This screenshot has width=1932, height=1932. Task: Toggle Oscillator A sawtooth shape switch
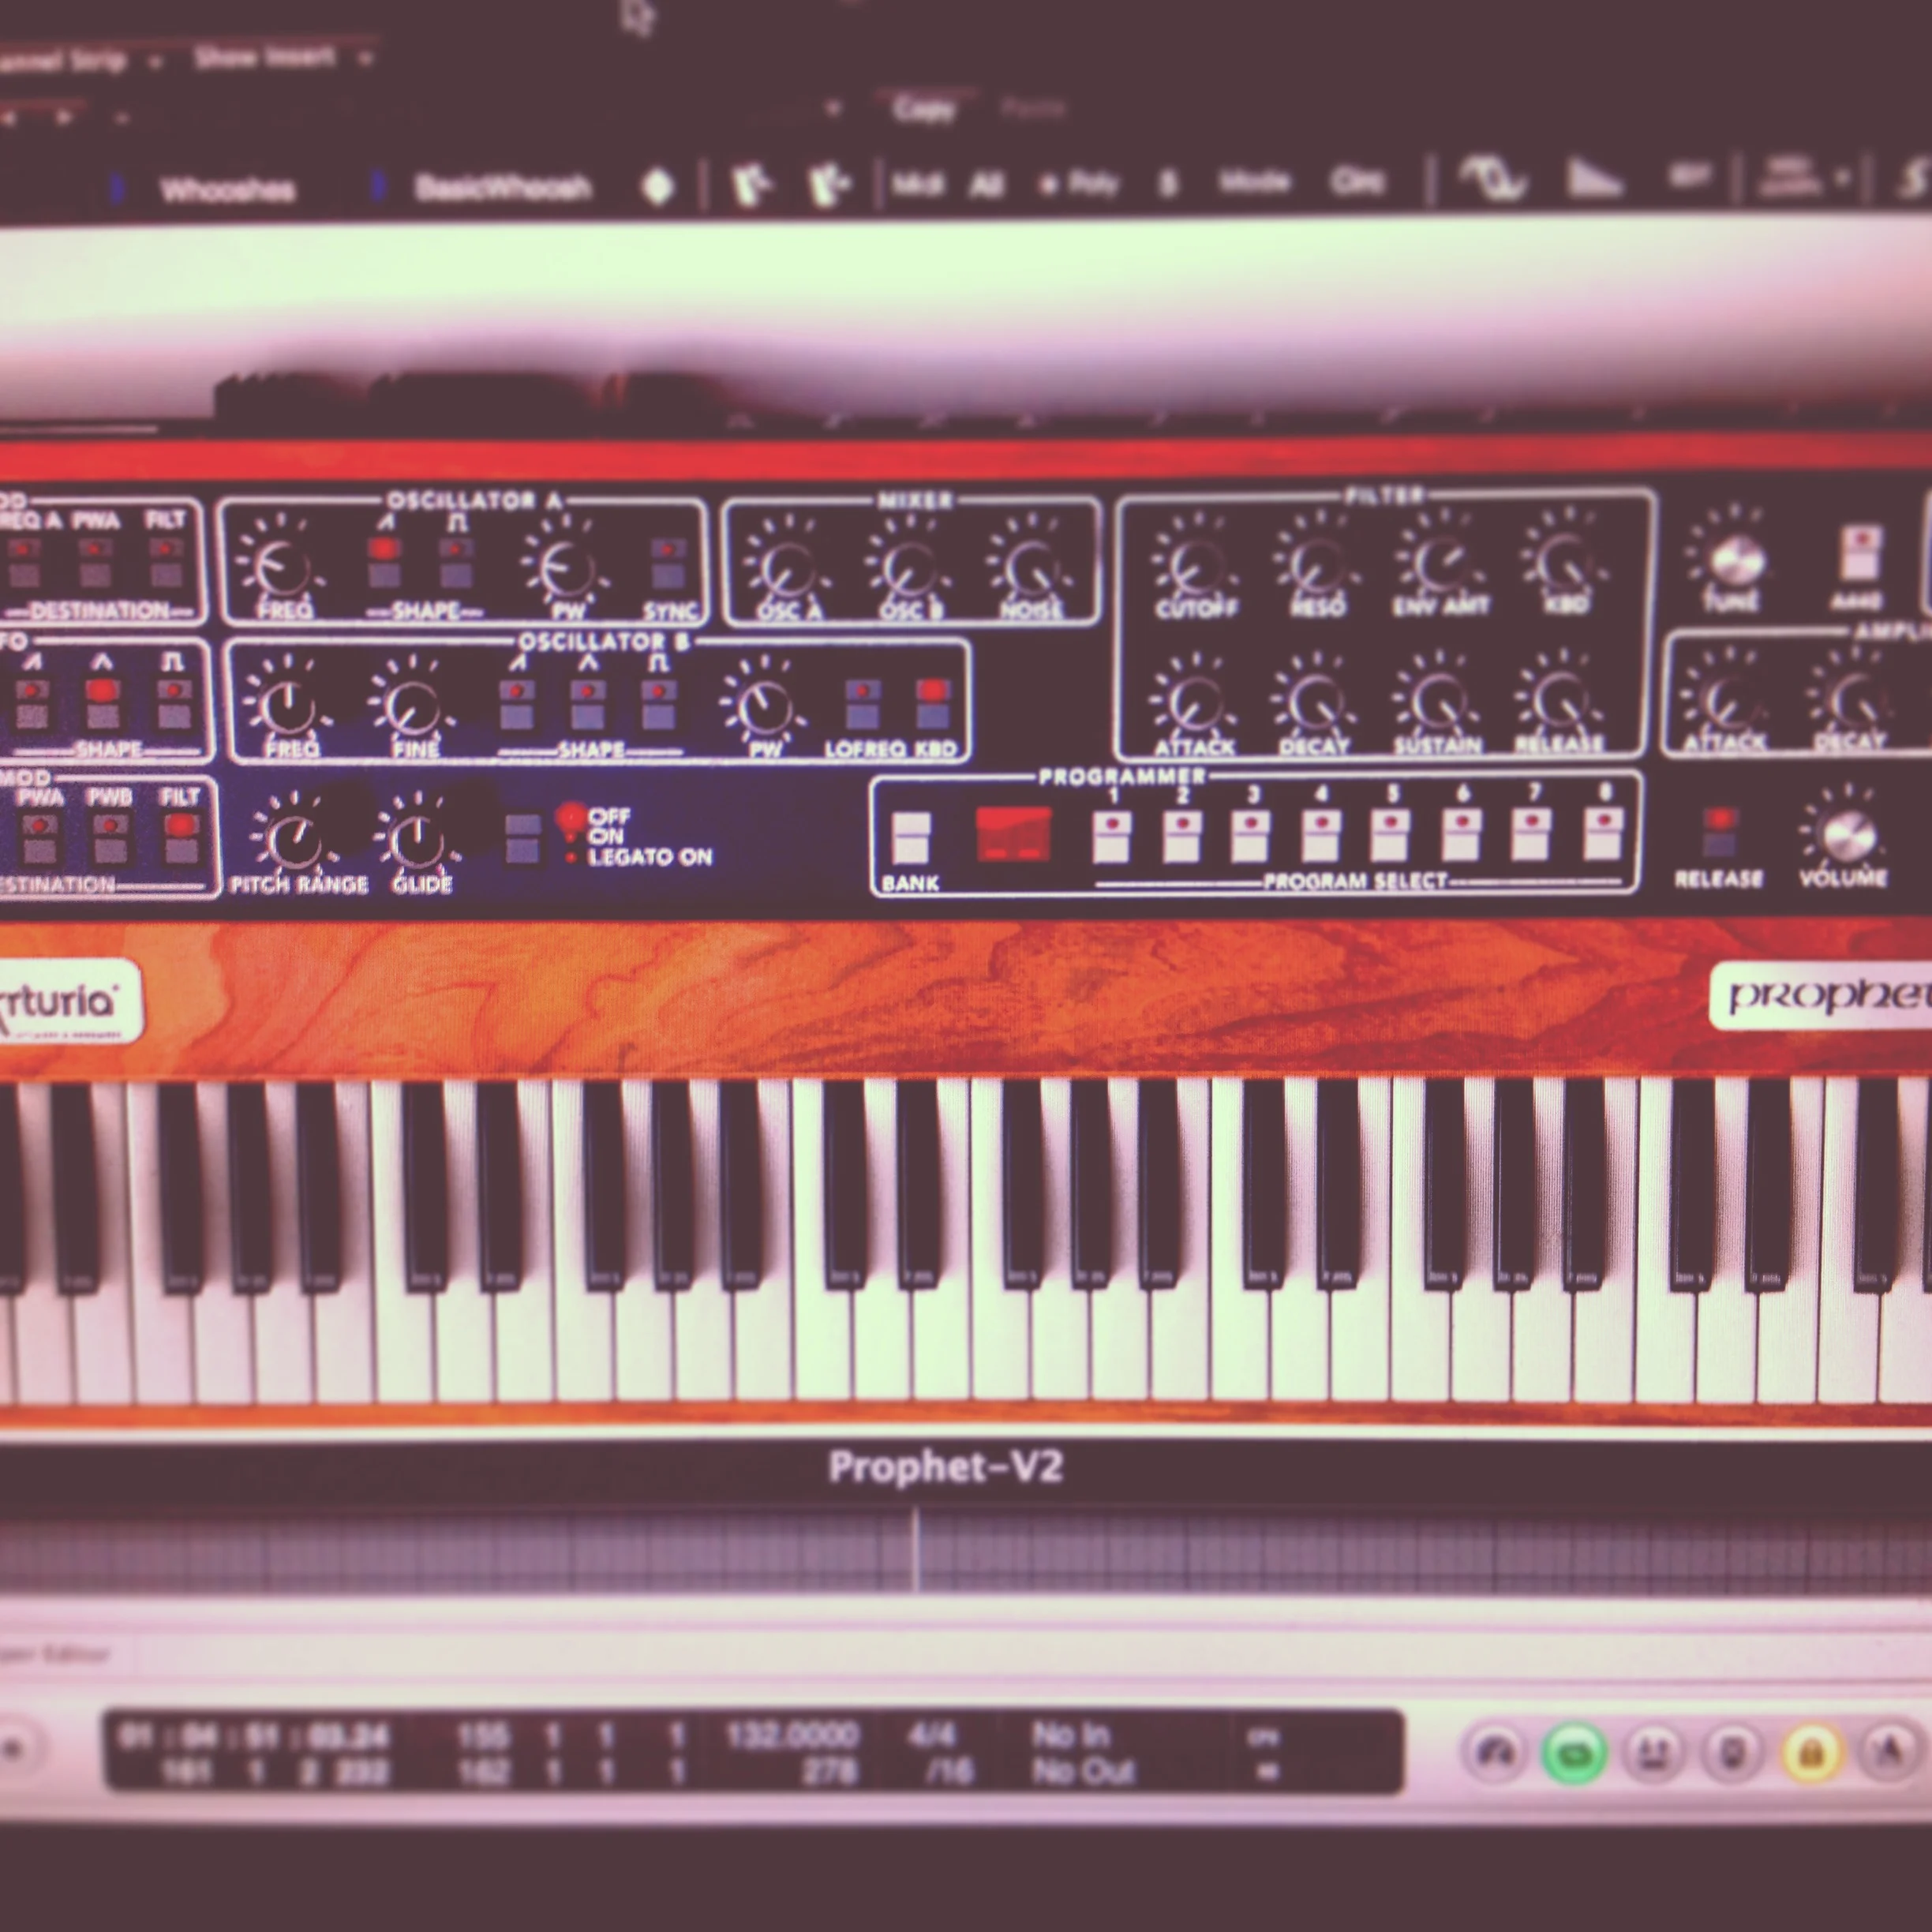(384, 561)
